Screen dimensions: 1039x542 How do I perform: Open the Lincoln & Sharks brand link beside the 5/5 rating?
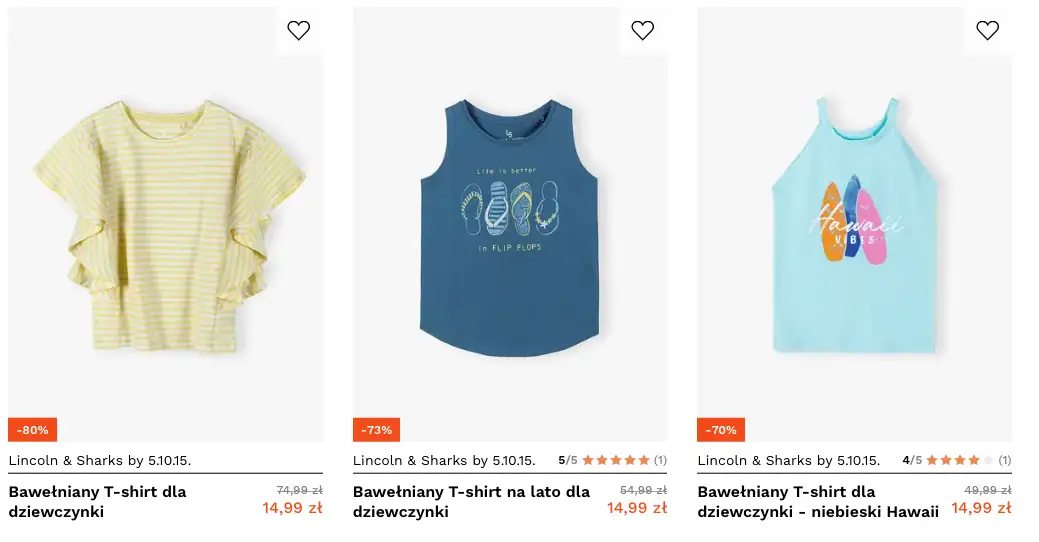(444, 461)
